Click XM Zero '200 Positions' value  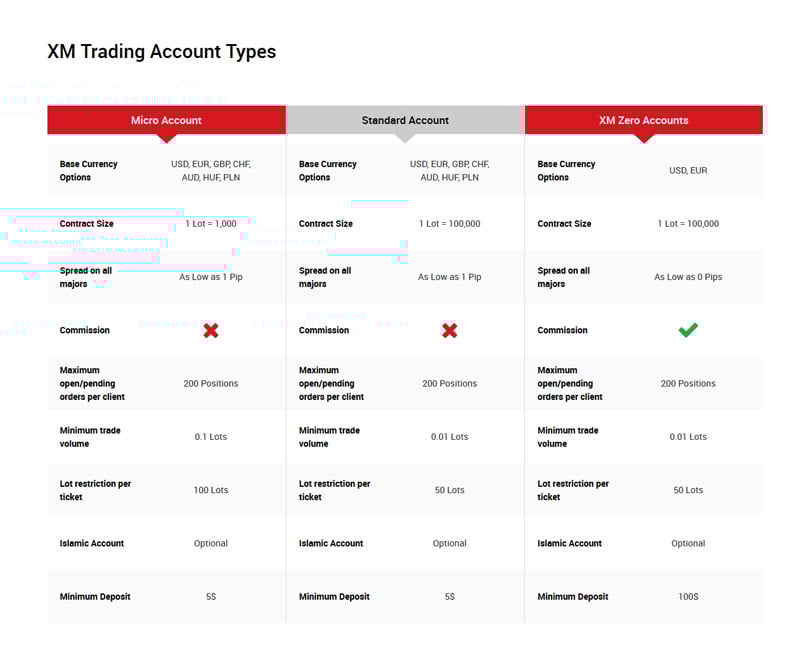pos(688,383)
